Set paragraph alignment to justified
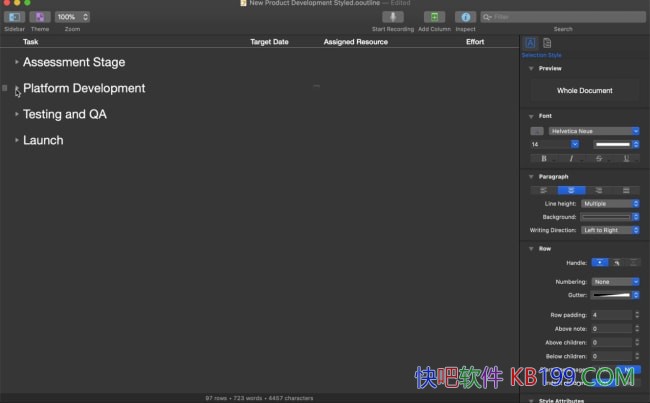This screenshot has height=403, width=650. point(626,189)
